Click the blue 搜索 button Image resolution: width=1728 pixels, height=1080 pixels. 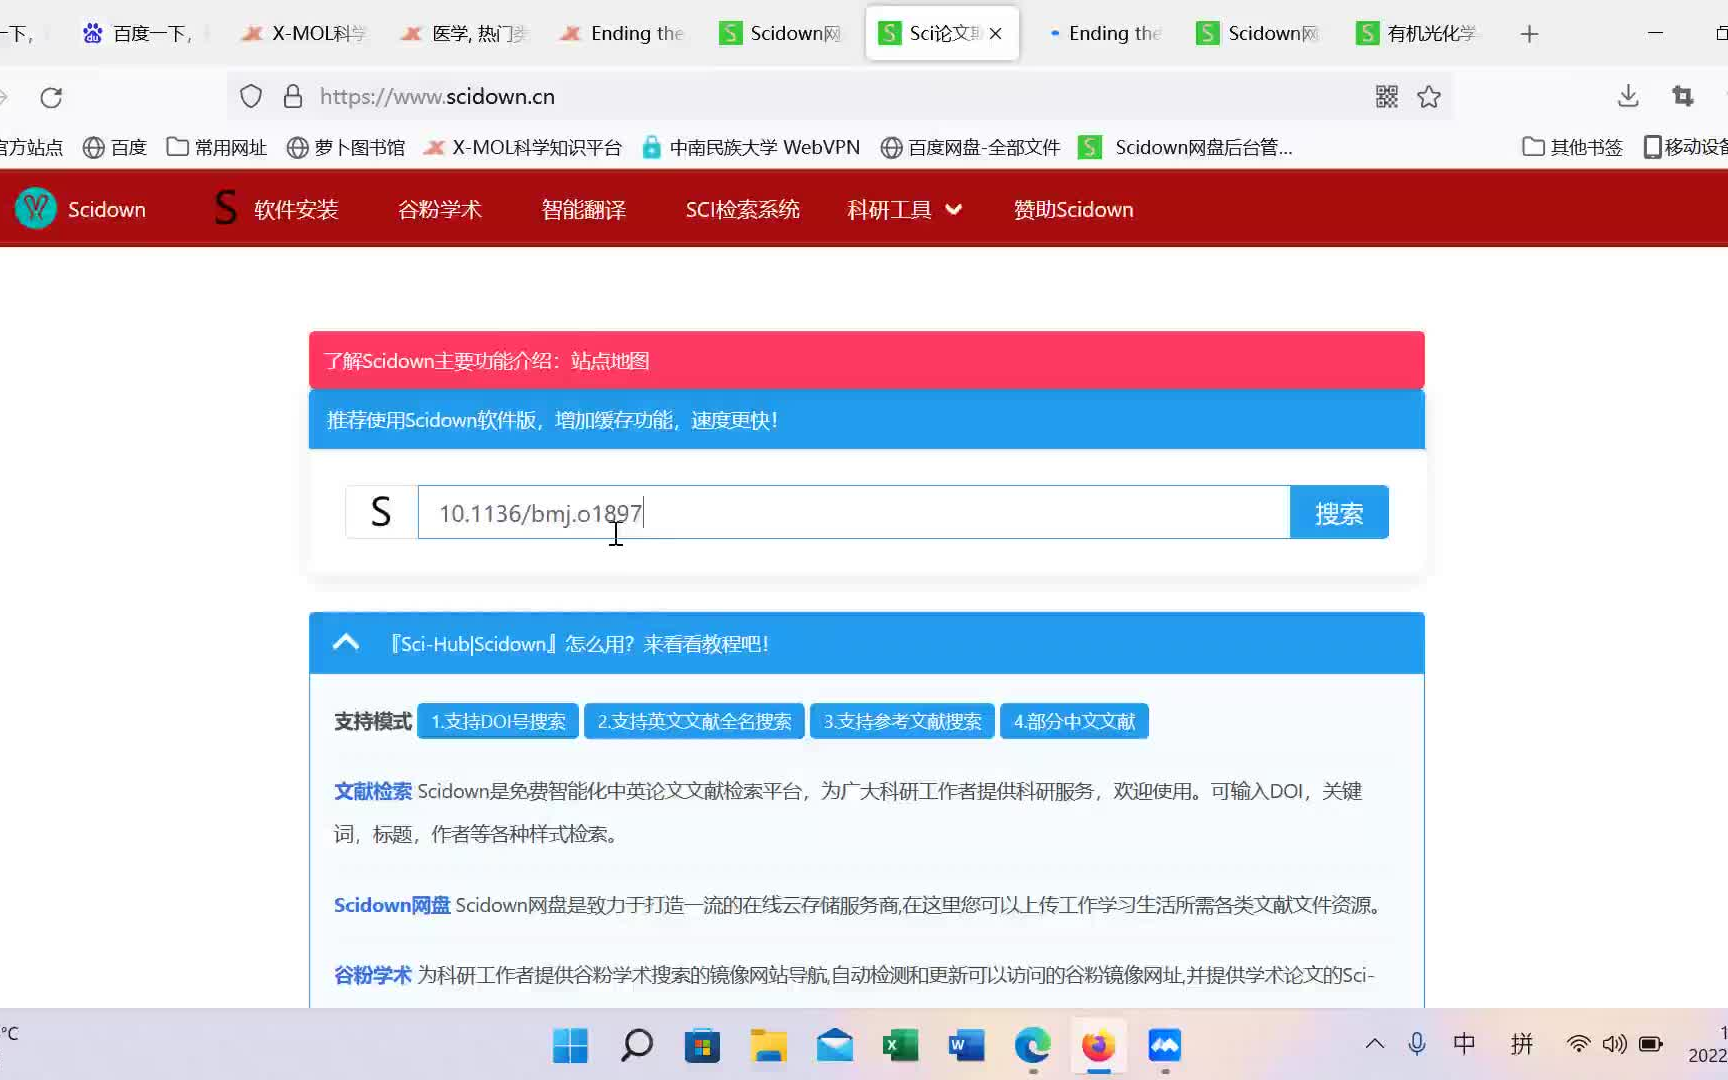tap(1339, 512)
